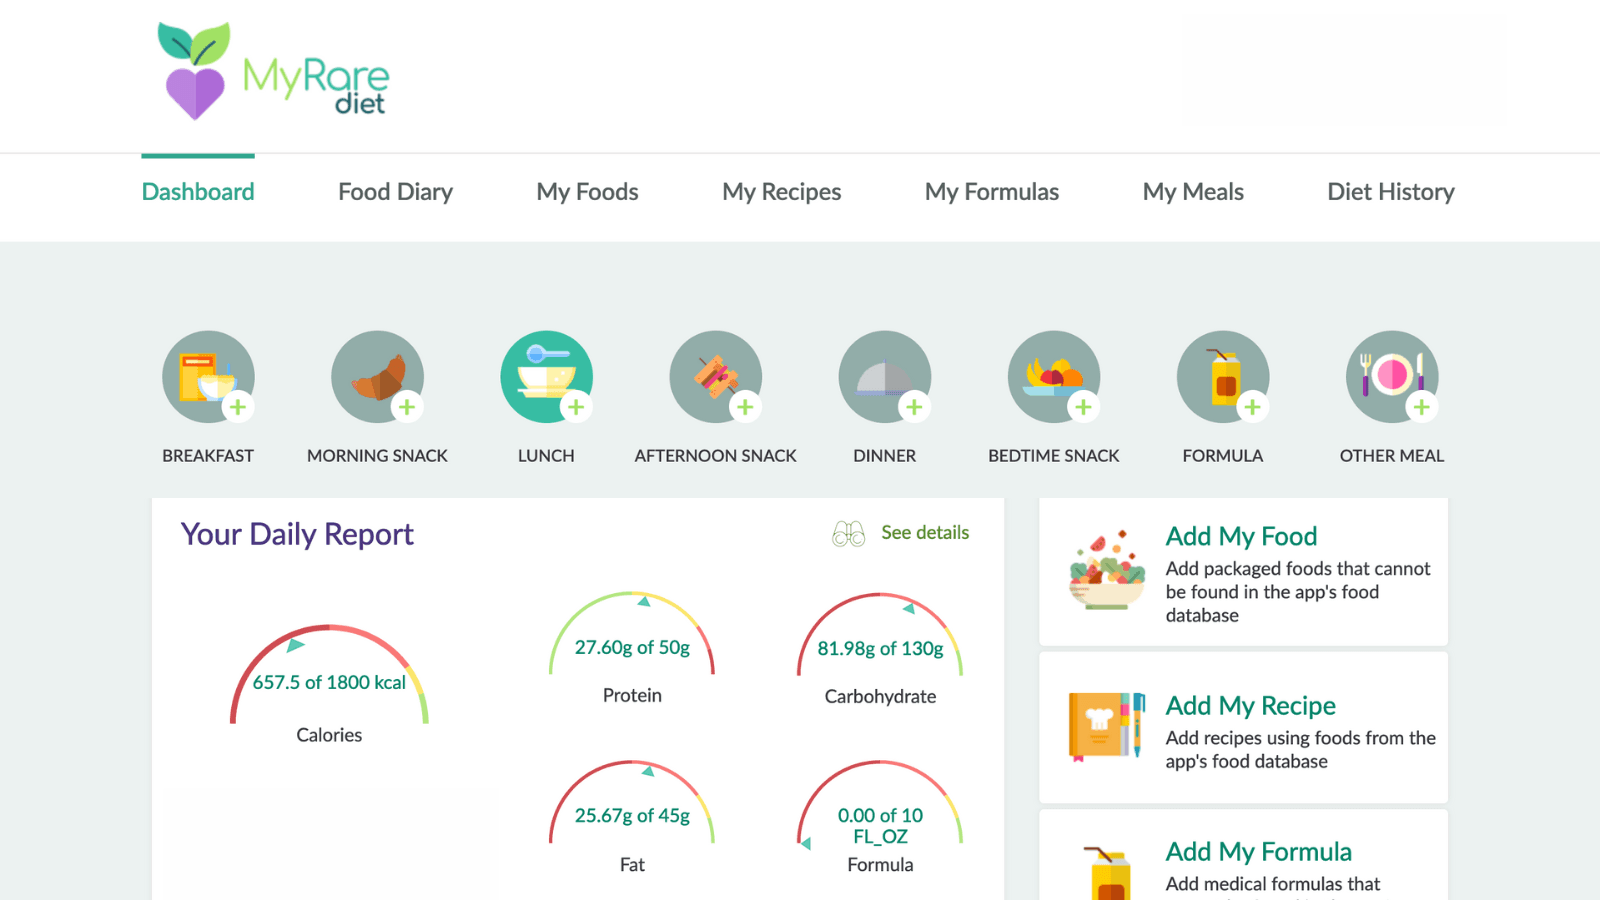Click the juice box icon beside Add My Formula
Image resolution: width=1600 pixels, height=900 pixels.
point(1107,873)
